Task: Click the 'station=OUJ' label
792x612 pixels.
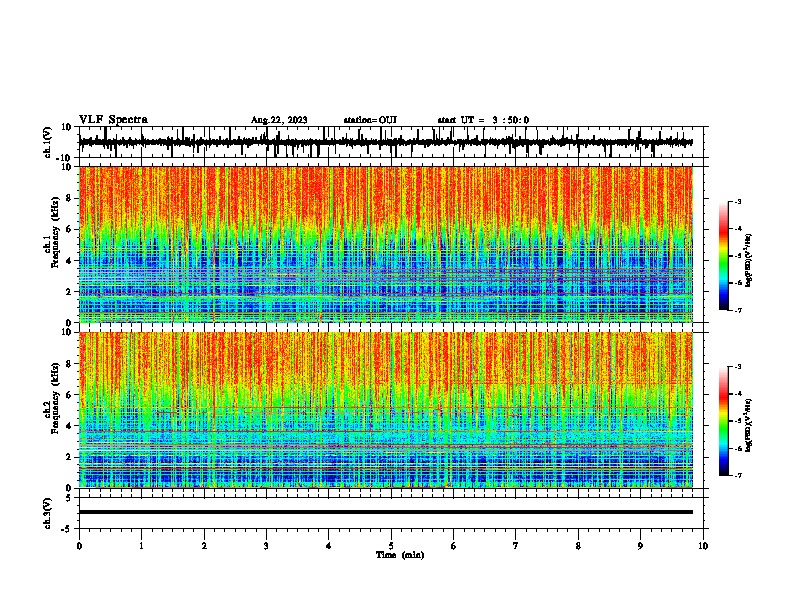Action: (x=370, y=120)
